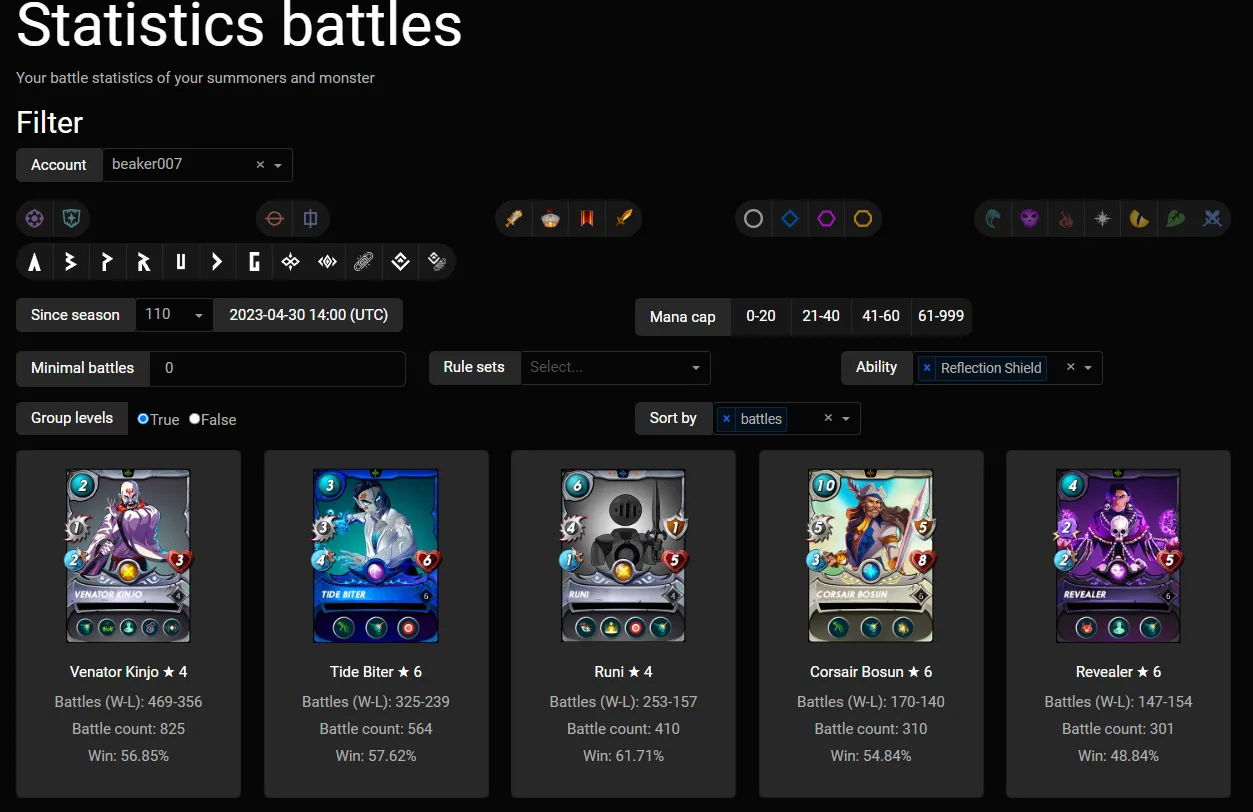Click Runi Win: 61.71% text
Viewport: 1253px width, 812px height.
(624, 756)
